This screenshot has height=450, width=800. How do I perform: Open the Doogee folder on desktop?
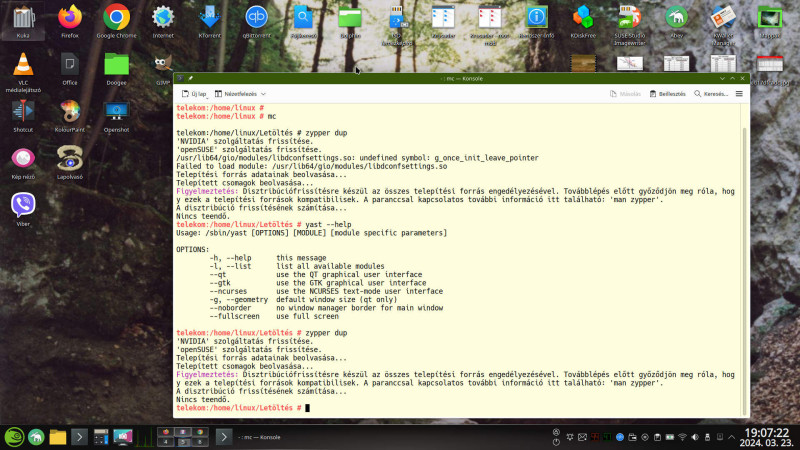[x=116, y=68]
